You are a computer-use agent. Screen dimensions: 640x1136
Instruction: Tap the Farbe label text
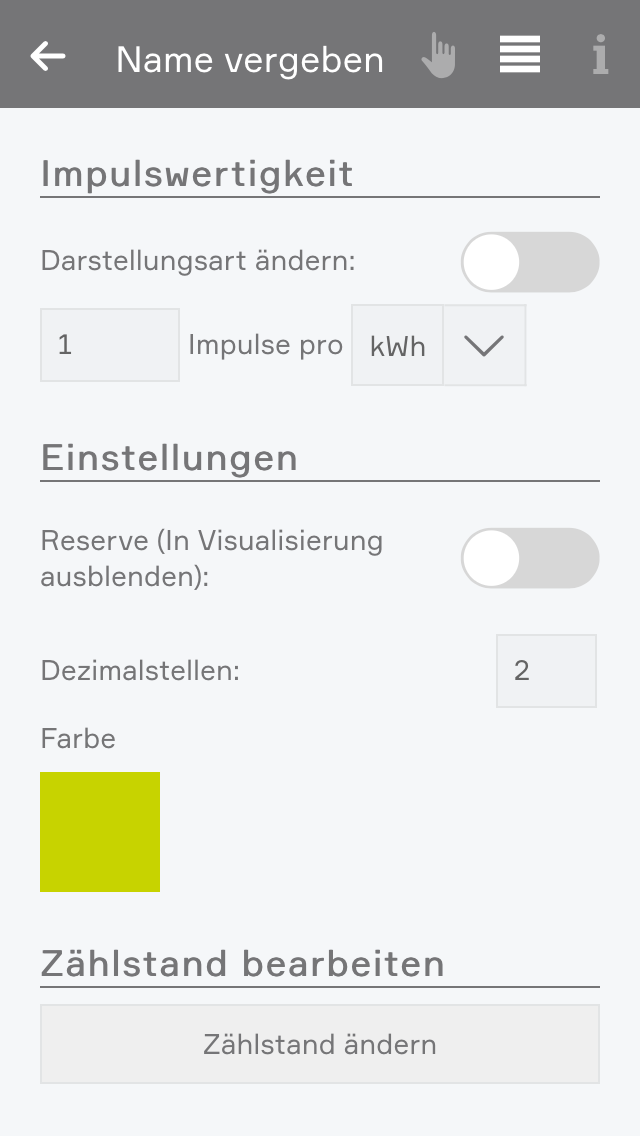click(78, 739)
